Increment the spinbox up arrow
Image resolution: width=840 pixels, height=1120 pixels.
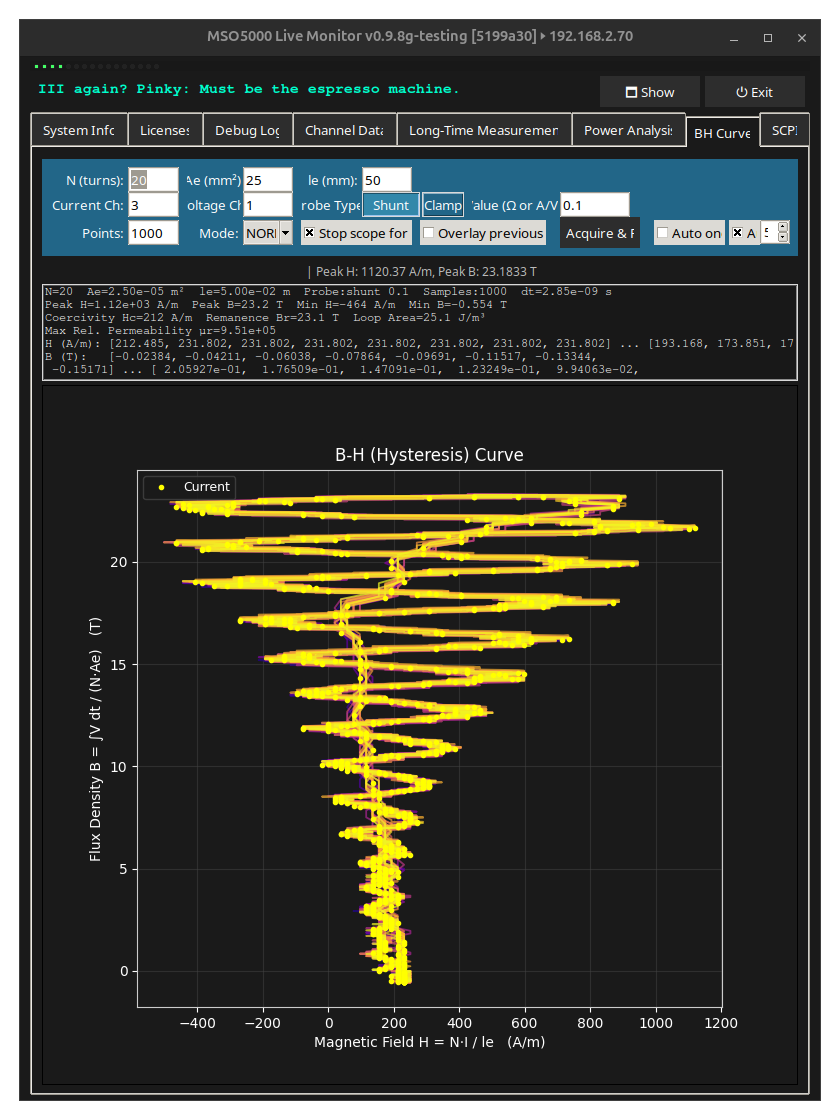pos(783,227)
